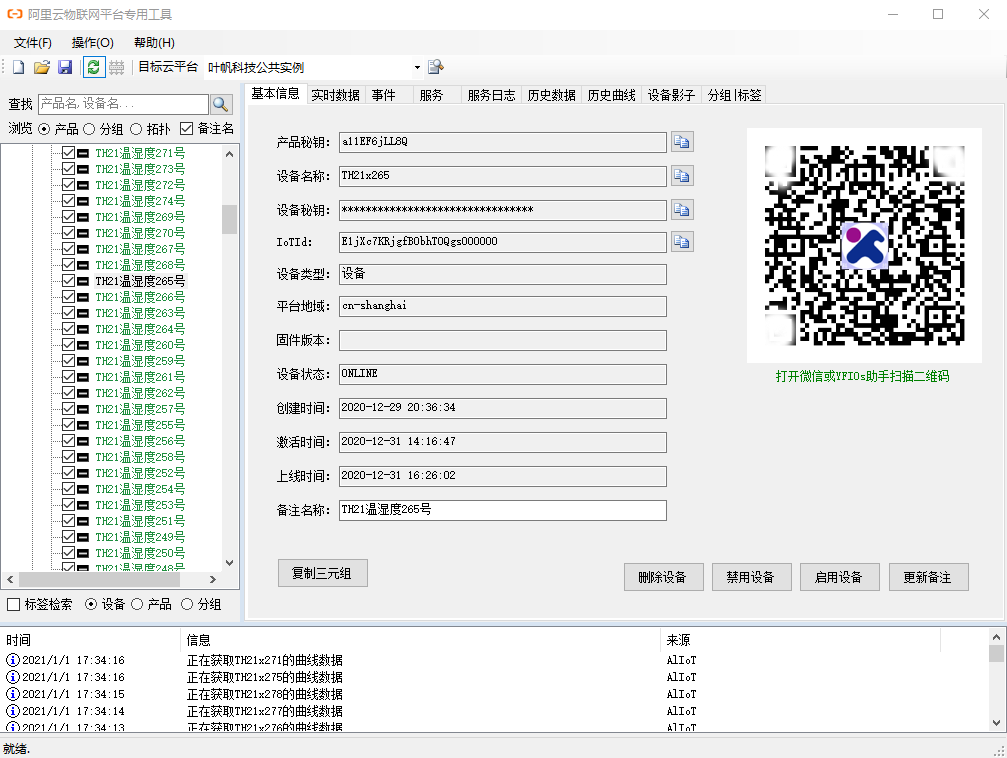Toggle the 备注名 checkbox
This screenshot has height=758, width=1007.
pyautogui.click(x=186, y=129)
